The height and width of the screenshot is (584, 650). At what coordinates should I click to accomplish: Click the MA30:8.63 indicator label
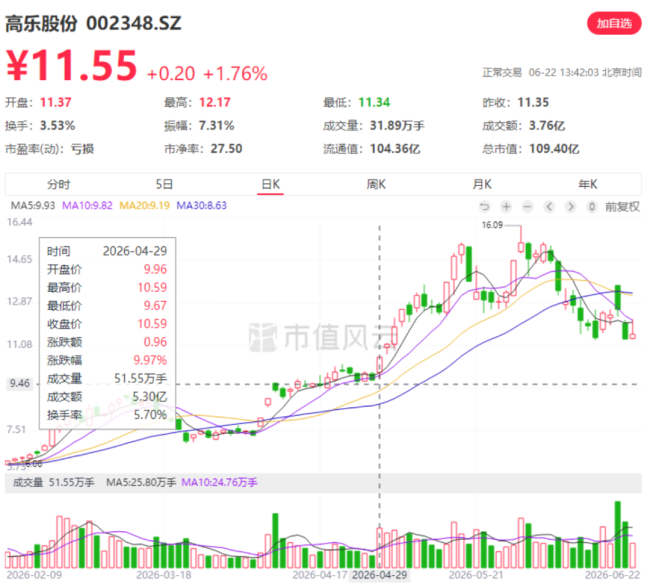[201, 206]
